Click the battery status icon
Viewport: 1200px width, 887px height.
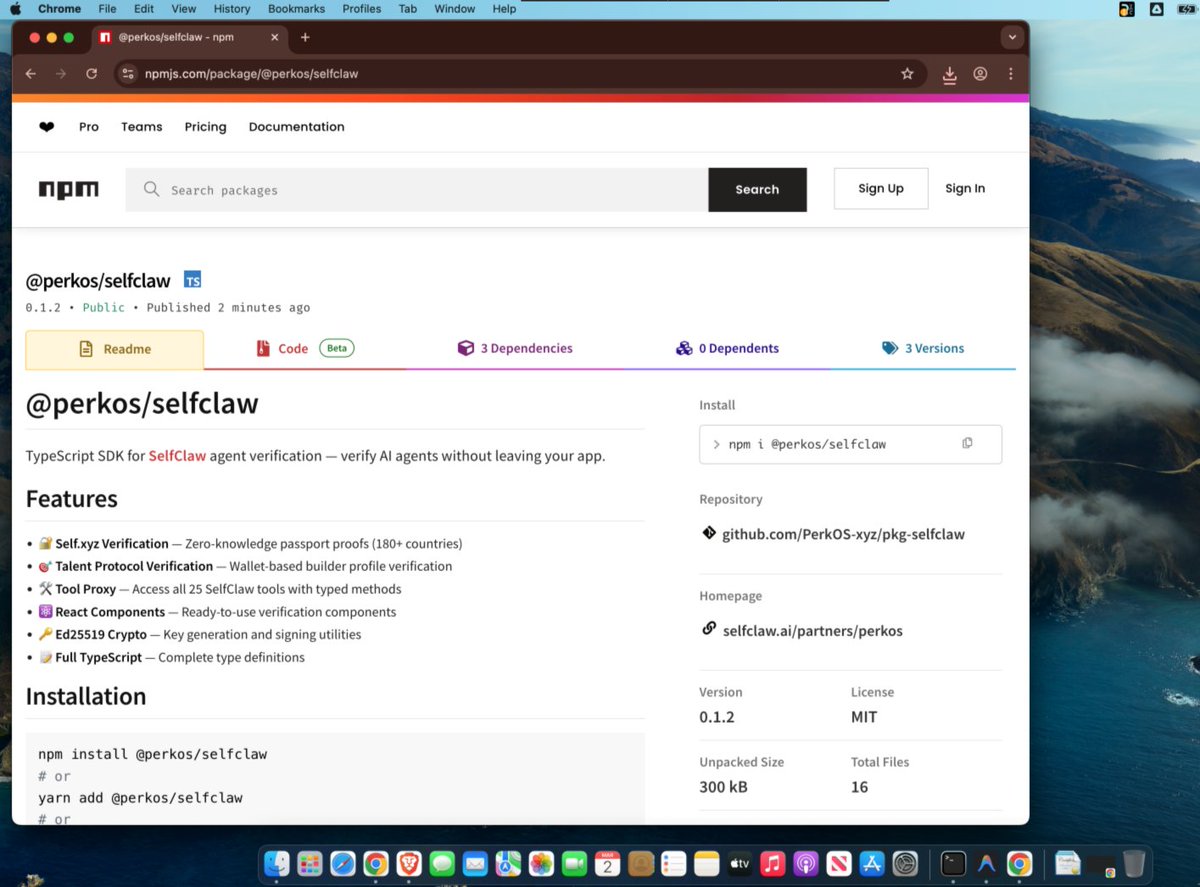(1186, 9)
